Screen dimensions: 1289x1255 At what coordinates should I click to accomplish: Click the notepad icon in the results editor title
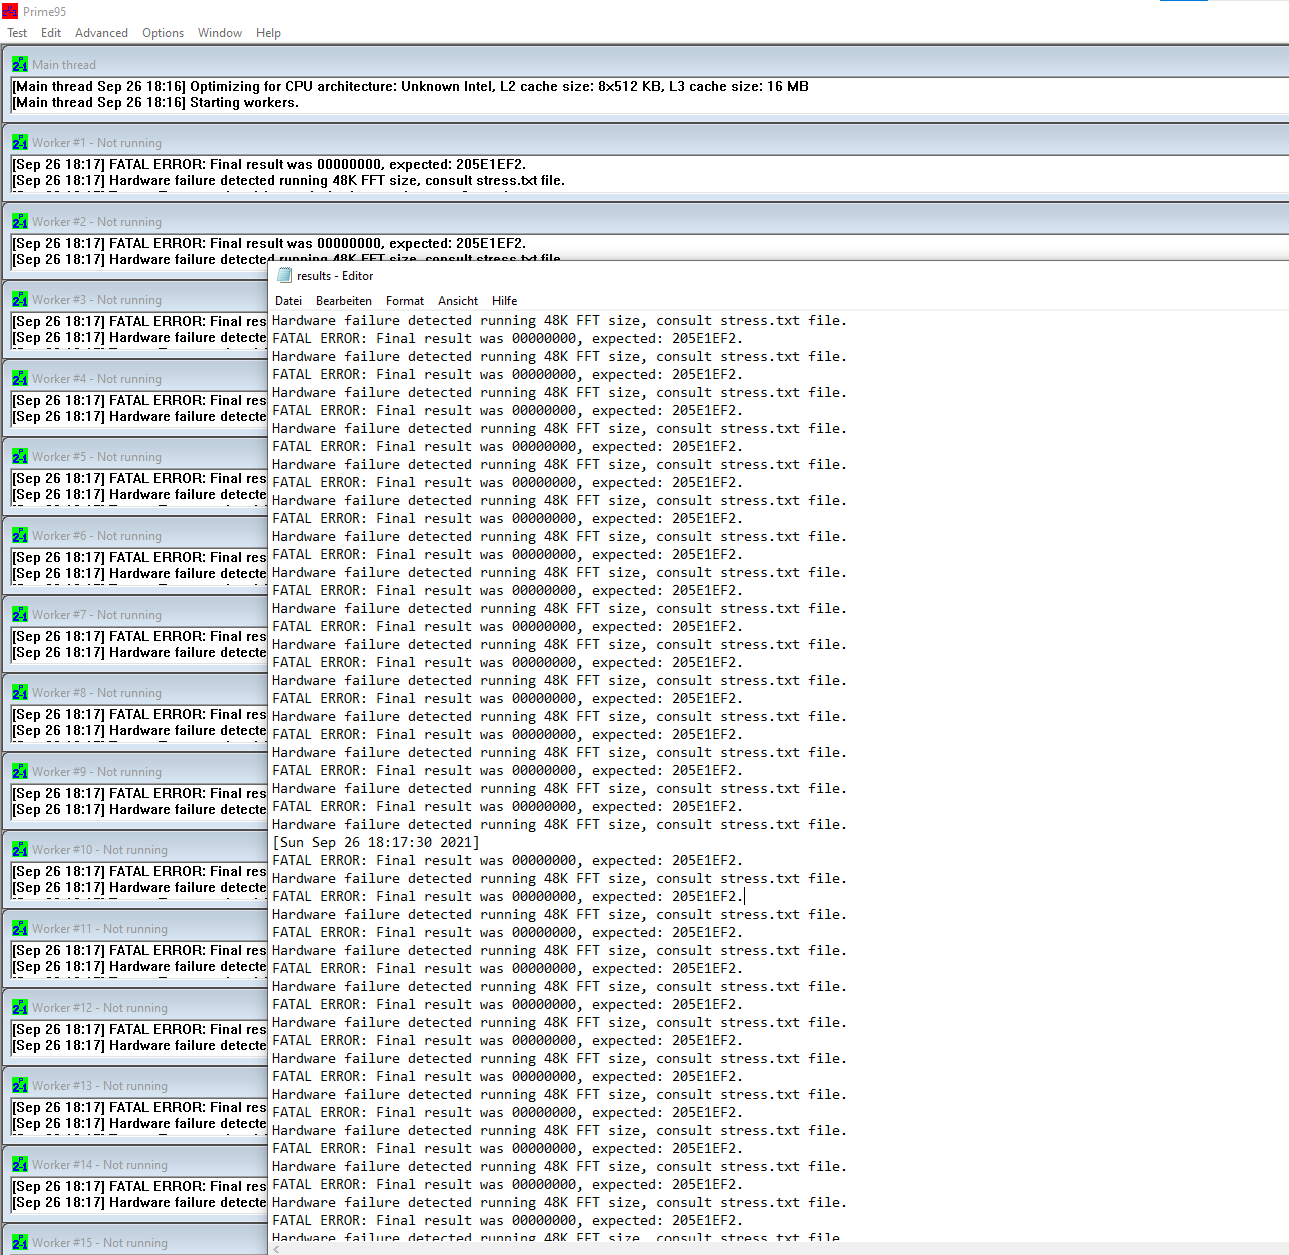284,275
